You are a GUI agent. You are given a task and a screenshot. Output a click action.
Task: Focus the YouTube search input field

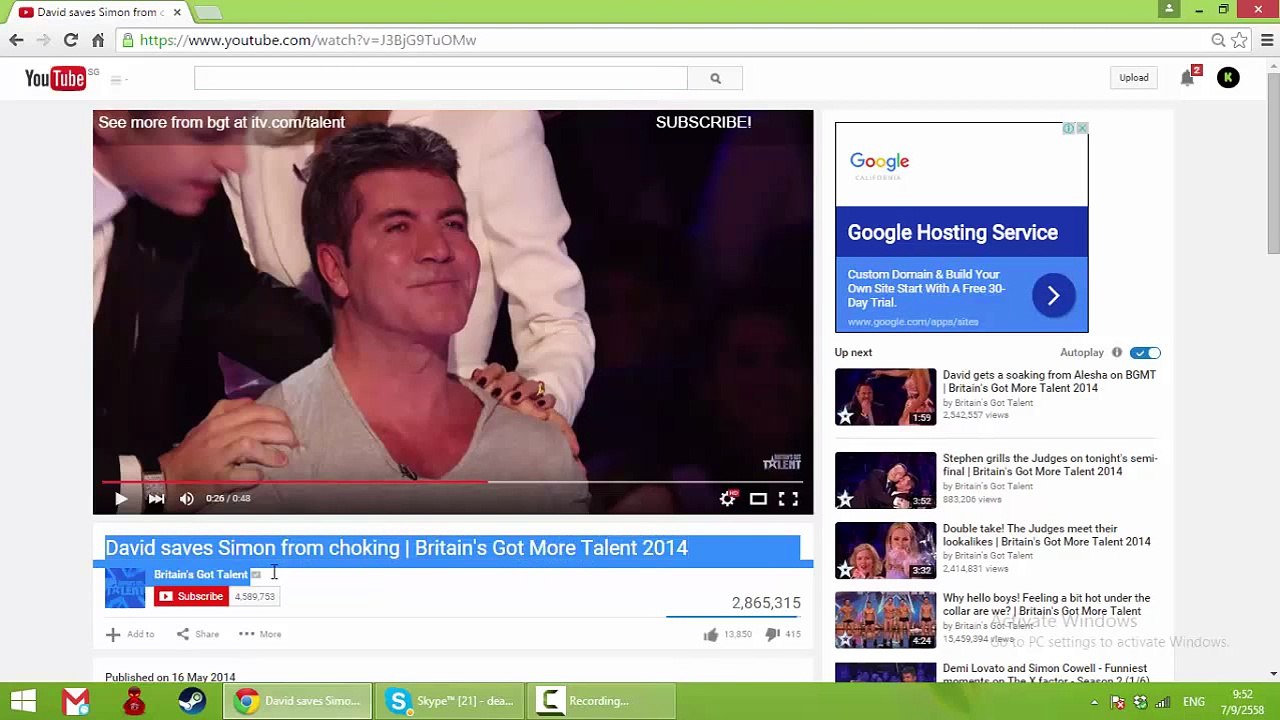441,78
